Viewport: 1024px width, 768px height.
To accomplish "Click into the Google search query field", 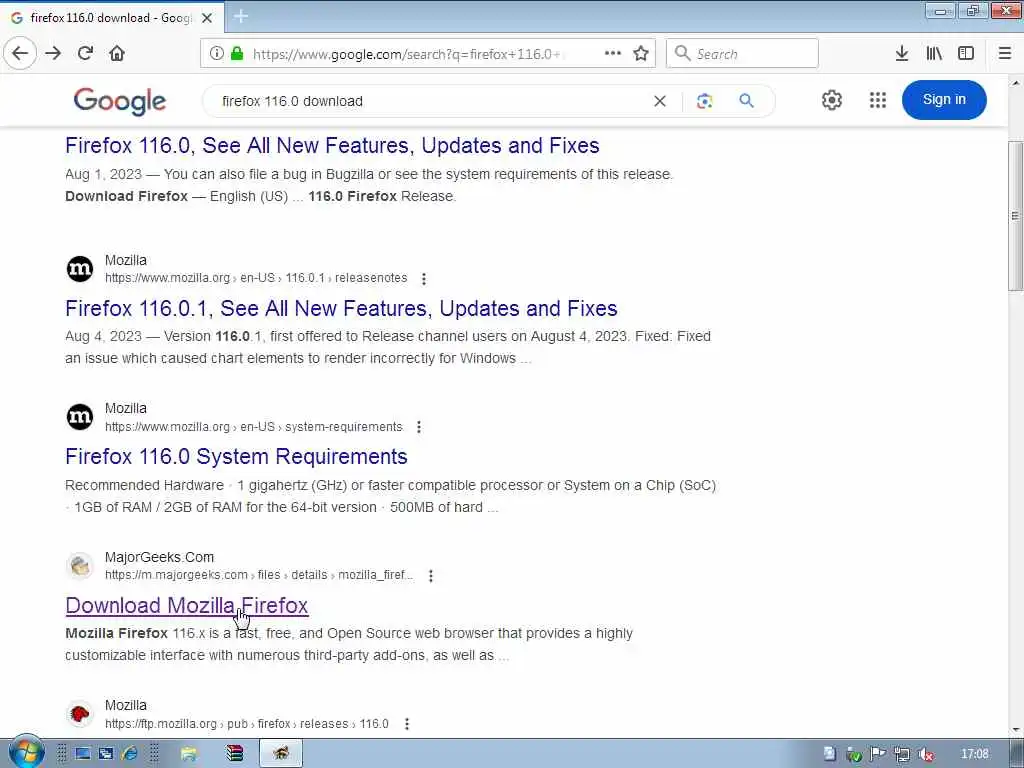I will tap(431, 101).
